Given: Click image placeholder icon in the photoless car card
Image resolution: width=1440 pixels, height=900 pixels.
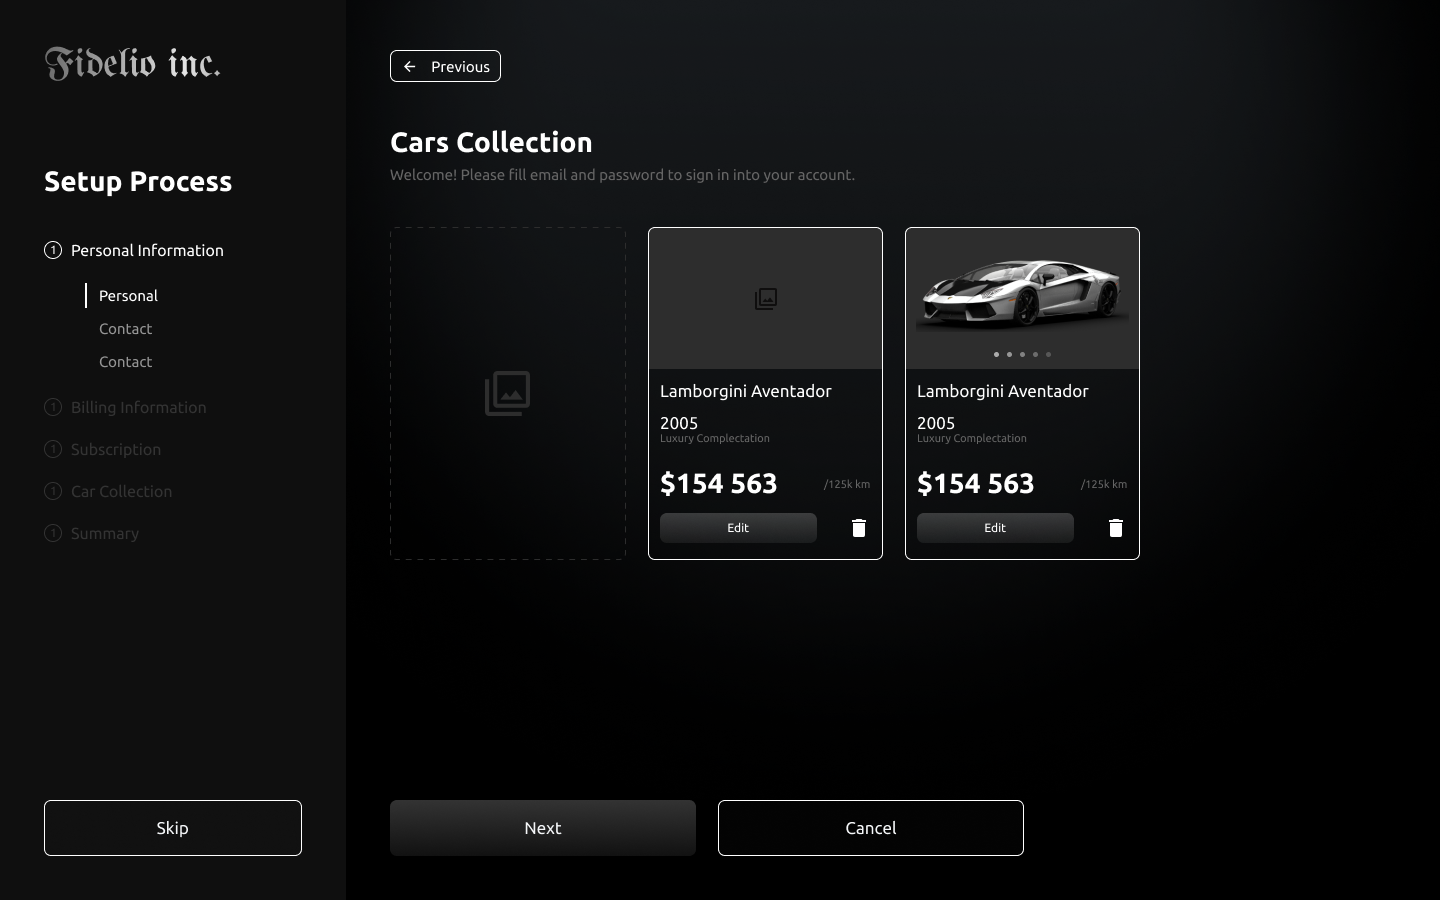Looking at the screenshot, I should (765, 299).
